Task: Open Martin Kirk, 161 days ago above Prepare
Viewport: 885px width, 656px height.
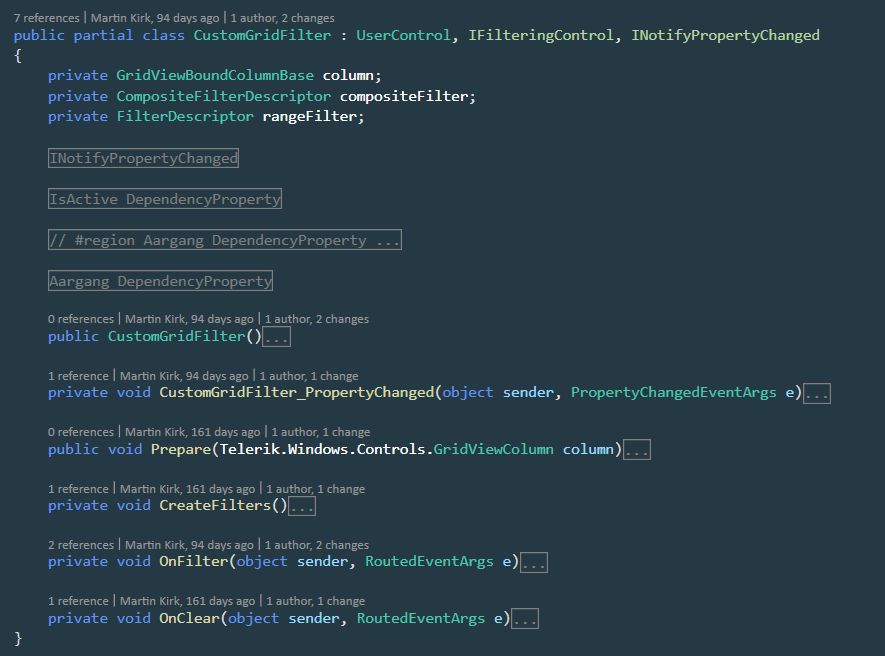Action: click(x=192, y=432)
